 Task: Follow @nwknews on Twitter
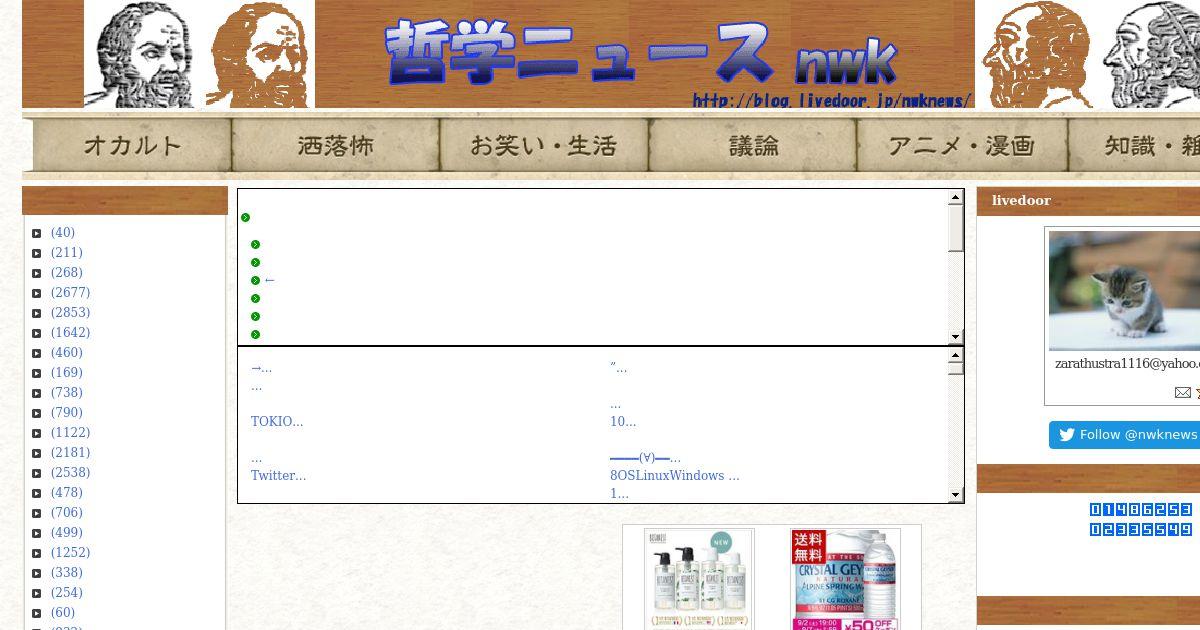[1124, 435]
